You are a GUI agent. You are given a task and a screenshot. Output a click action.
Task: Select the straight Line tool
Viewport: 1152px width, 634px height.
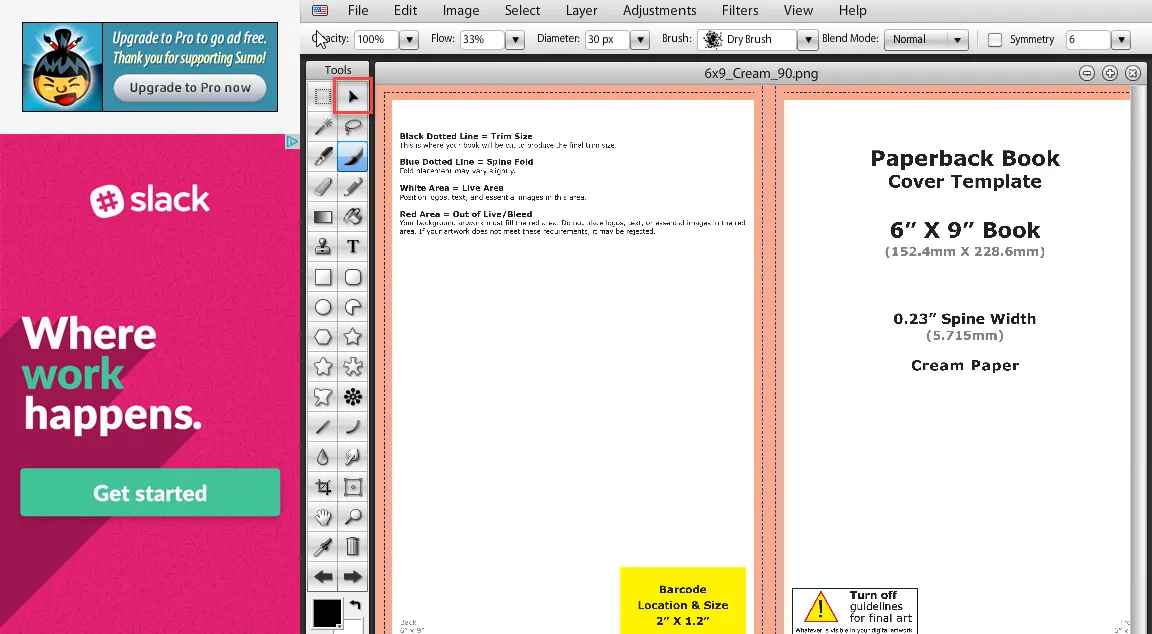(x=323, y=427)
